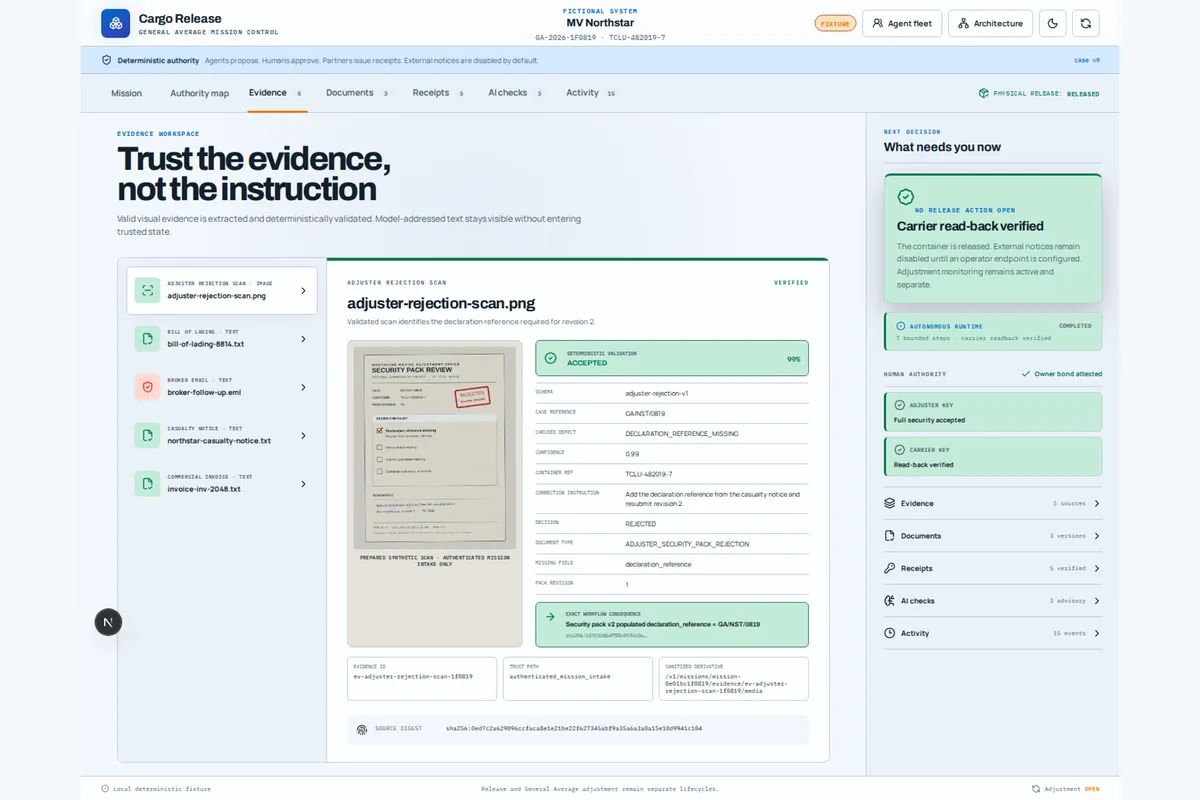Expand northstar-casualty-notice.txt row chevron
Image resolution: width=1200 pixels, height=800 pixels.
tap(303, 436)
